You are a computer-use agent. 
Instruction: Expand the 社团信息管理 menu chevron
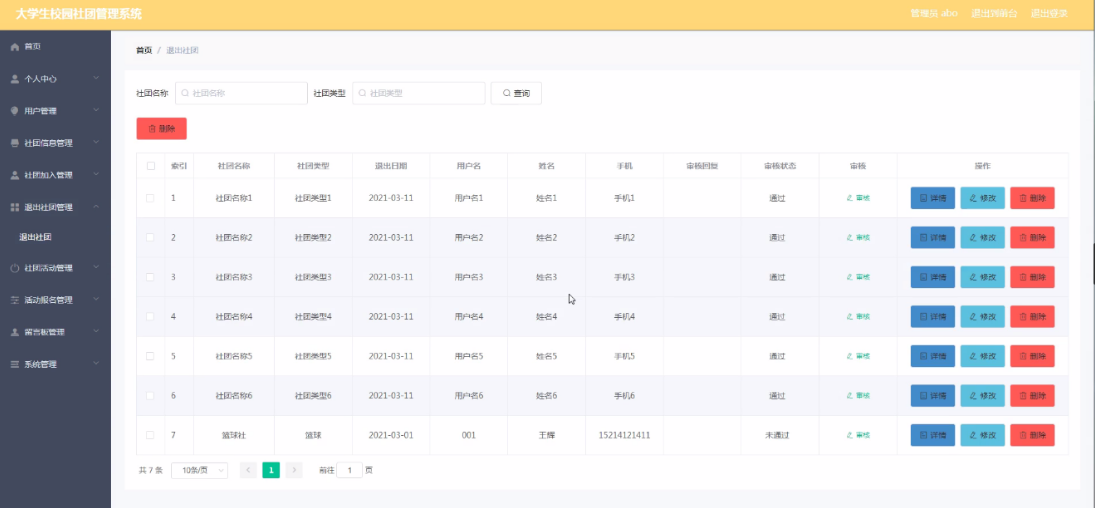[x=96, y=143]
